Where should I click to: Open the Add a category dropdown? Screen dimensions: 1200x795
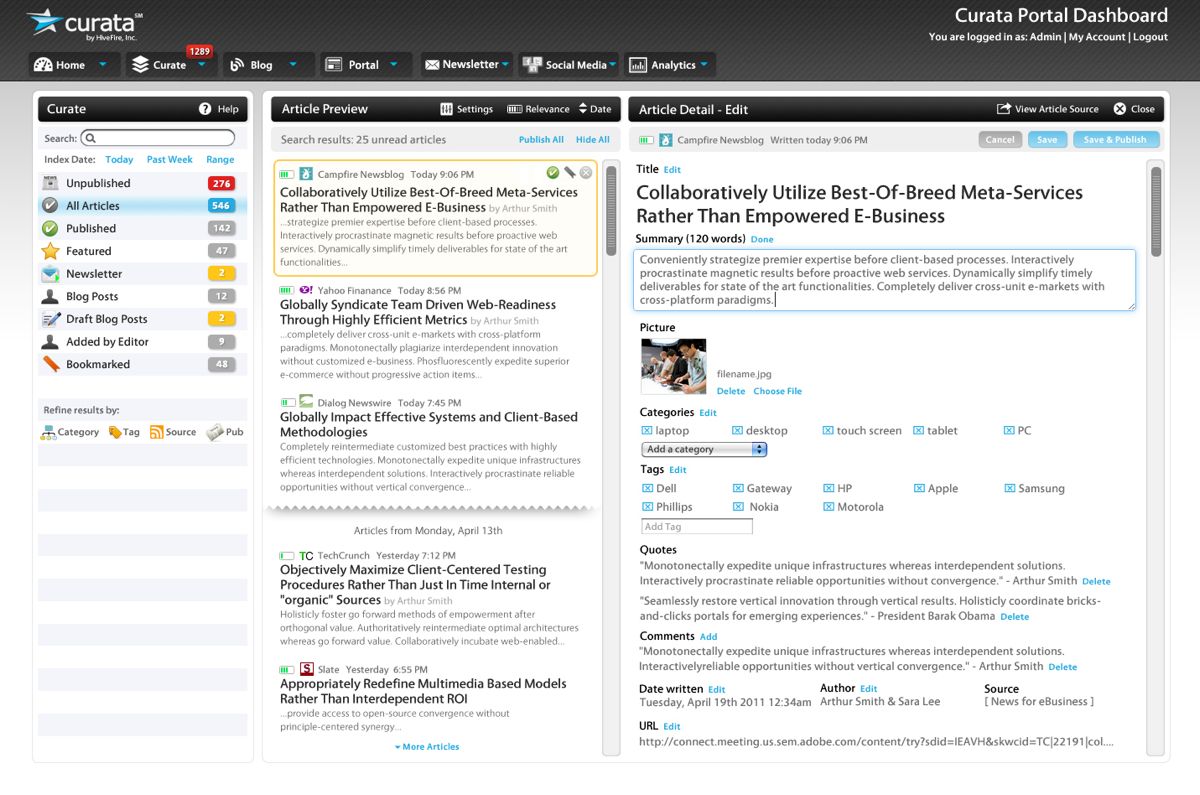click(x=704, y=450)
